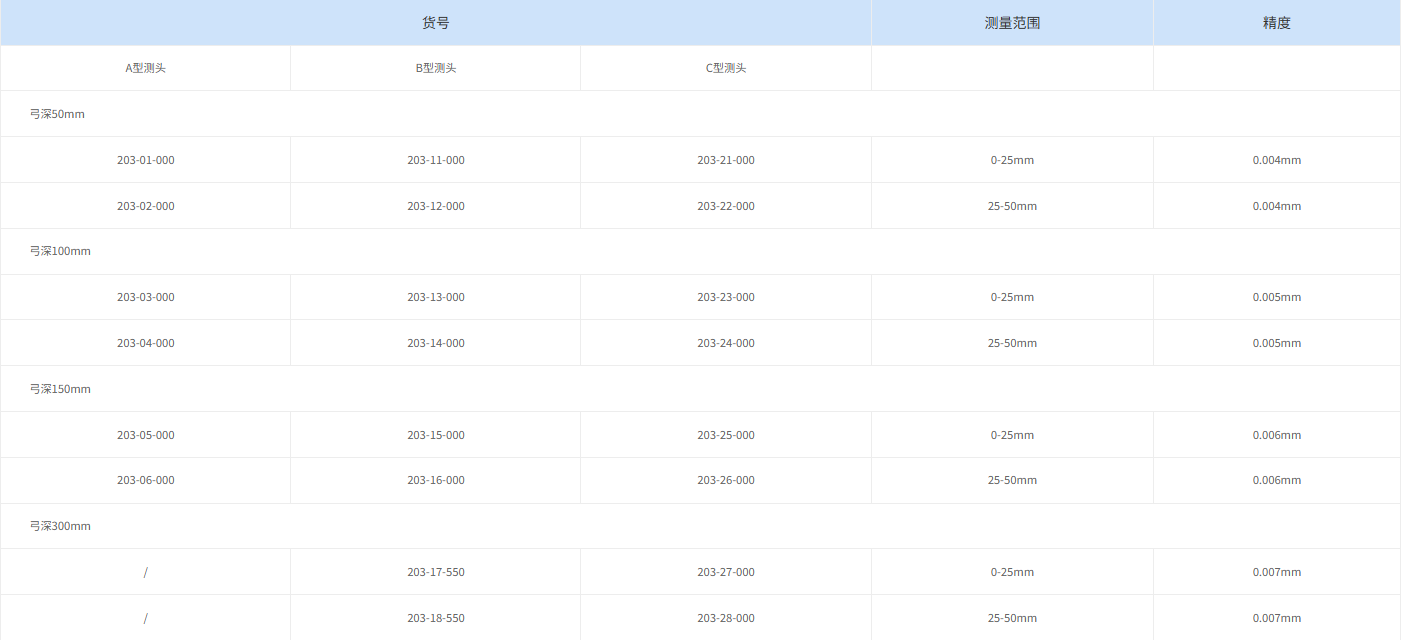
Task: Click the 弓深150mm group row label
Action: (x=60, y=389)
